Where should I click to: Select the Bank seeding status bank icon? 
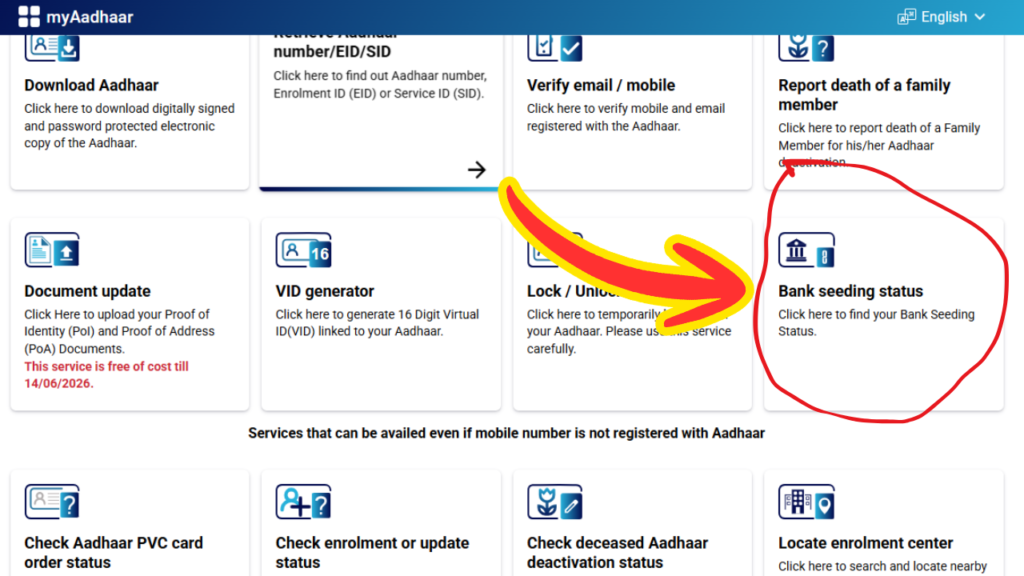point(807,250)
